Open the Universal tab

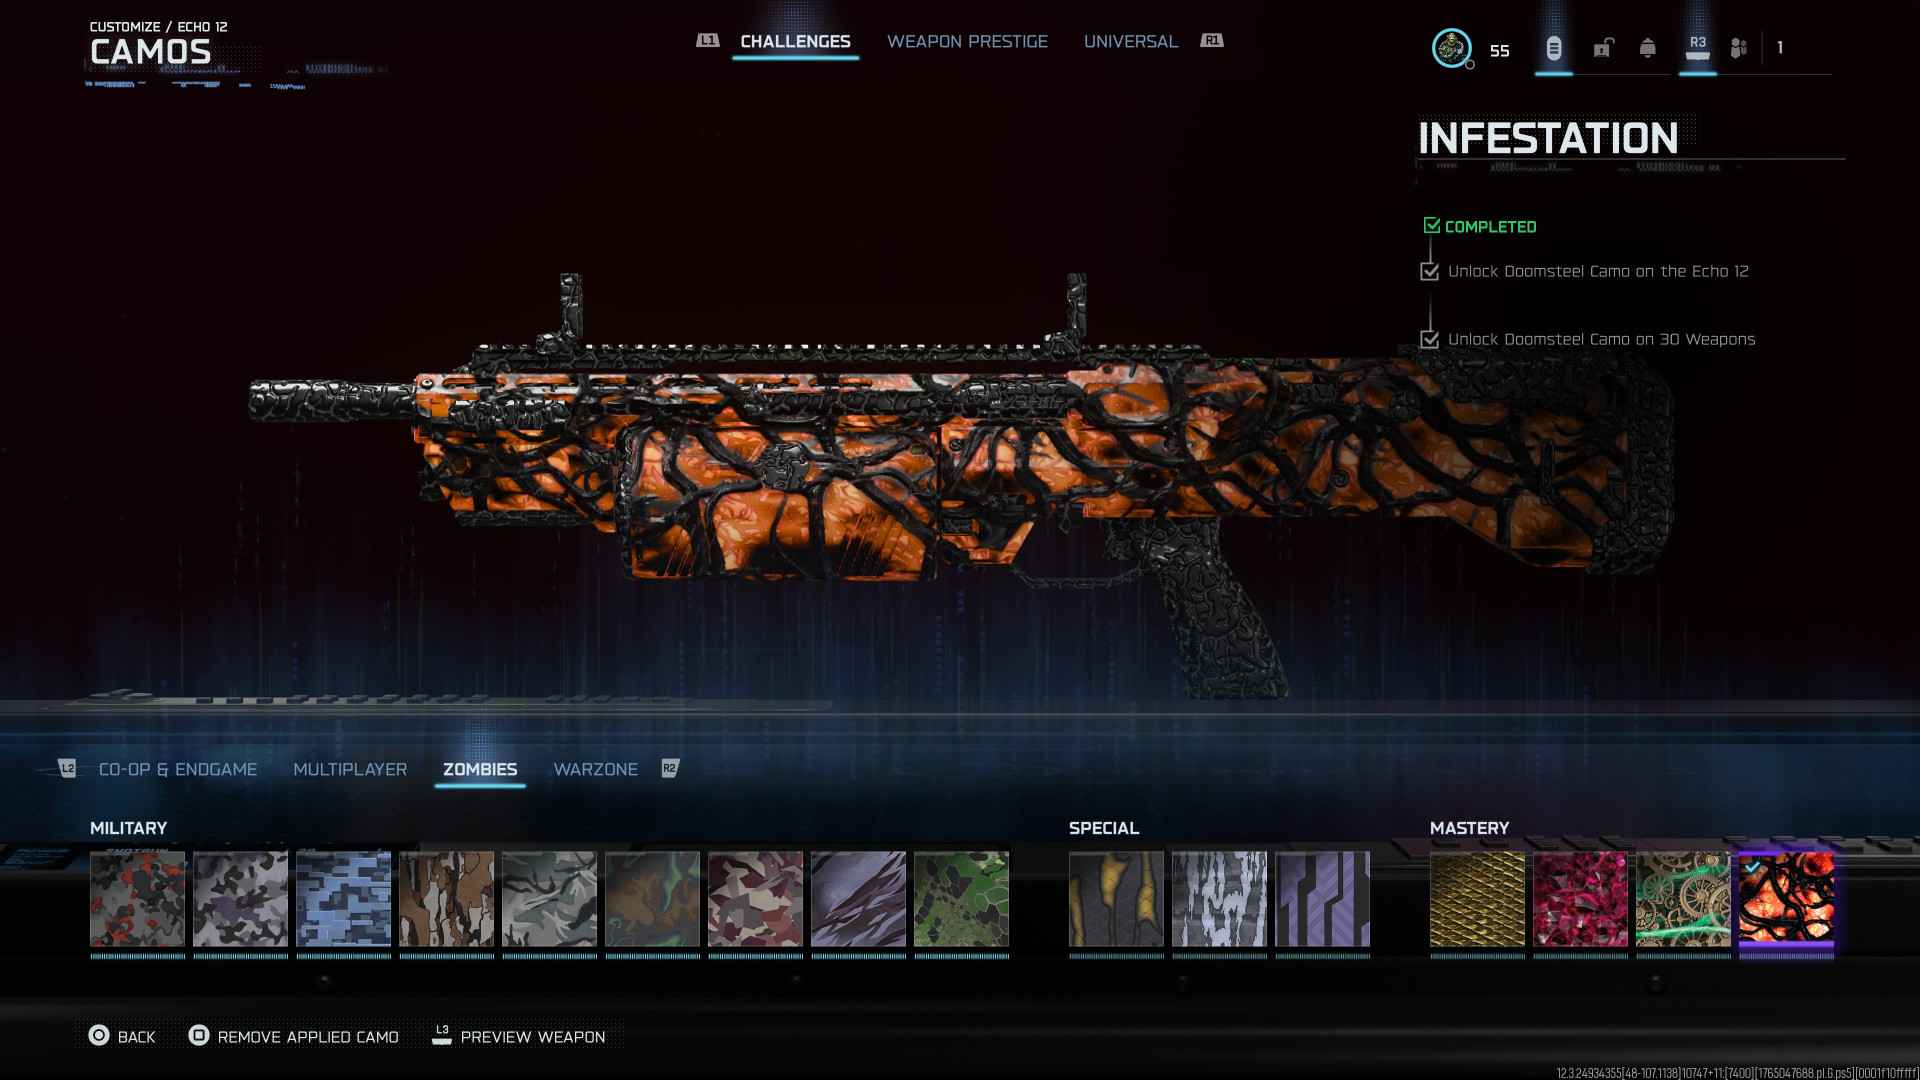coord(1130,41)
